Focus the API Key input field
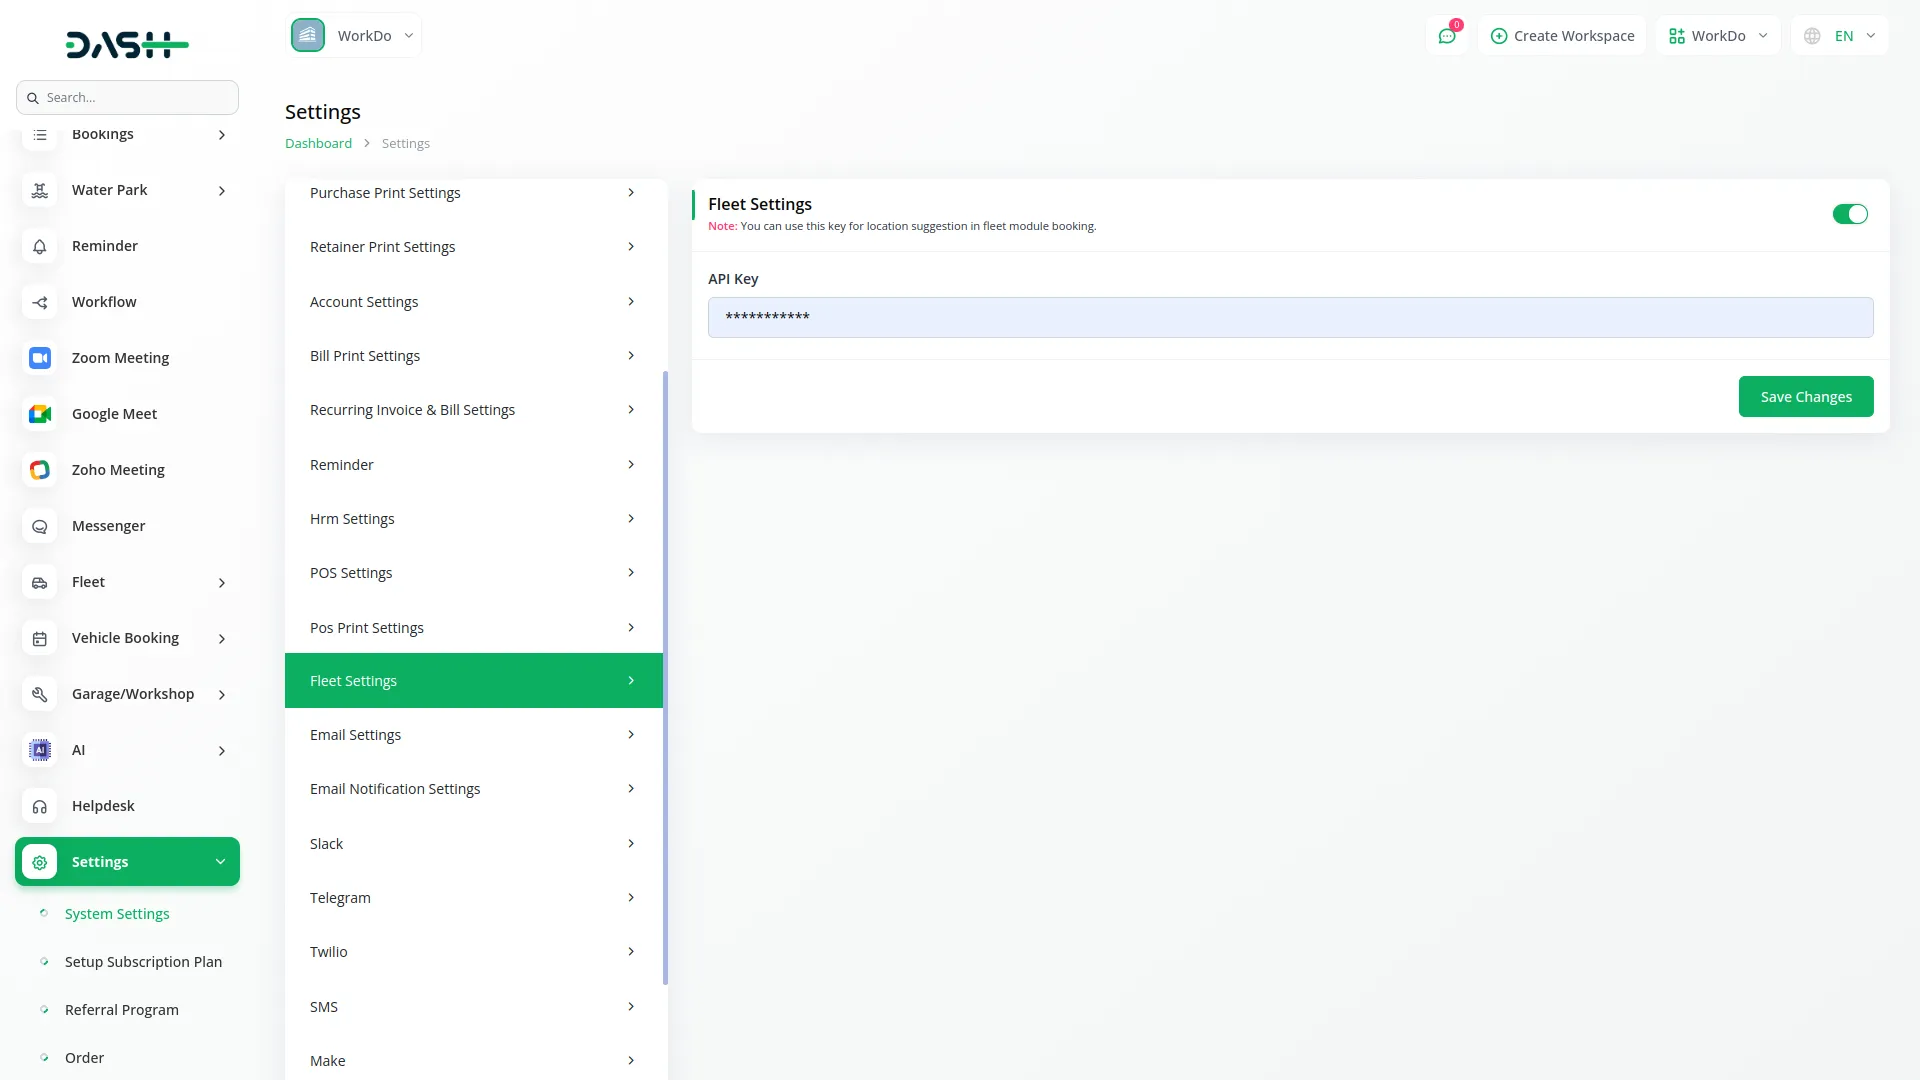 [x=1290, y=317]
